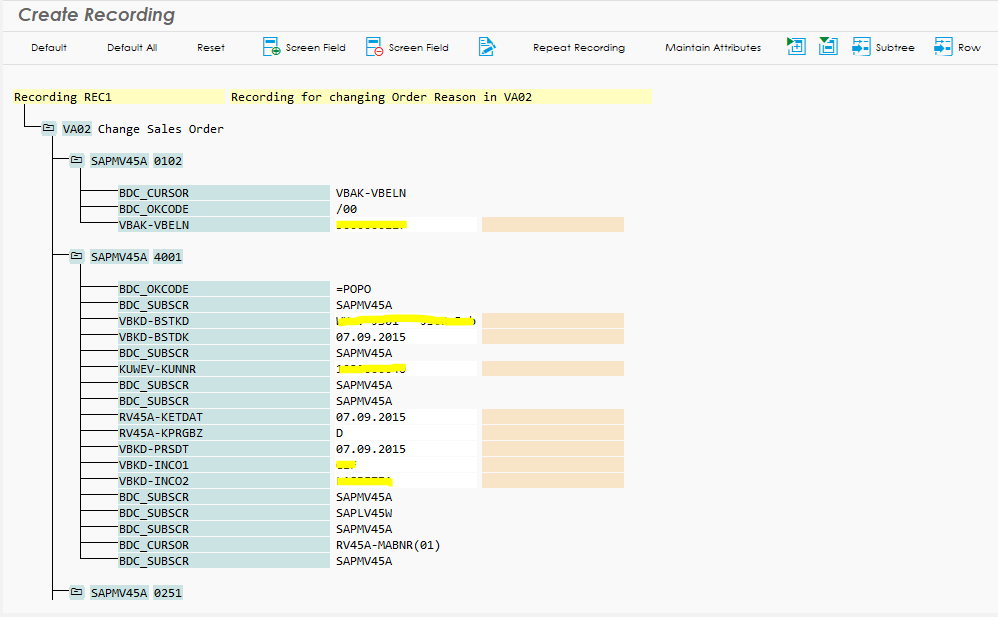Click the pencil edit document icon in toolbar
998x617 pixels.
click(487, 47)
